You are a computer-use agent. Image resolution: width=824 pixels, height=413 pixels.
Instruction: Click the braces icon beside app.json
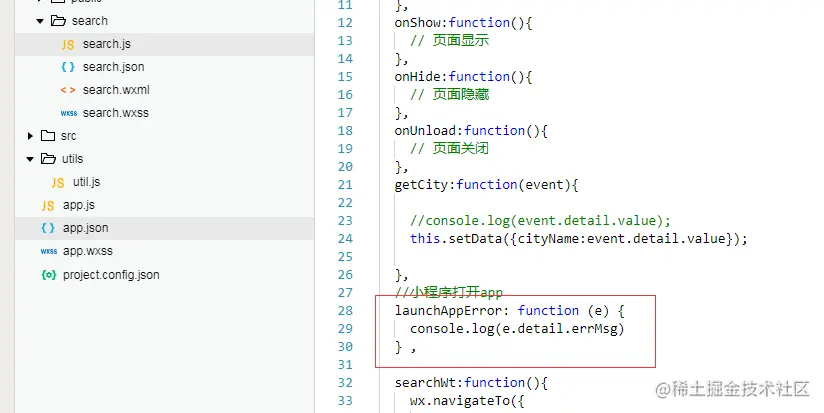[48, 228]
